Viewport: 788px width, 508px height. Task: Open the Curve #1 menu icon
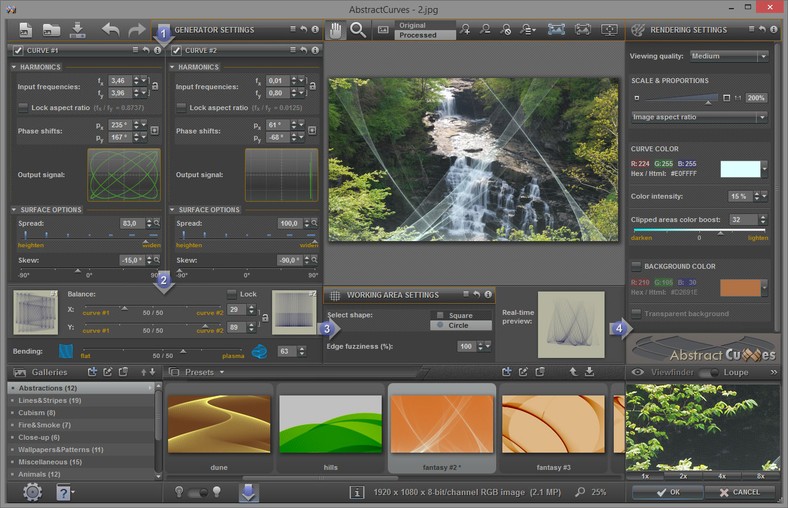135,50
